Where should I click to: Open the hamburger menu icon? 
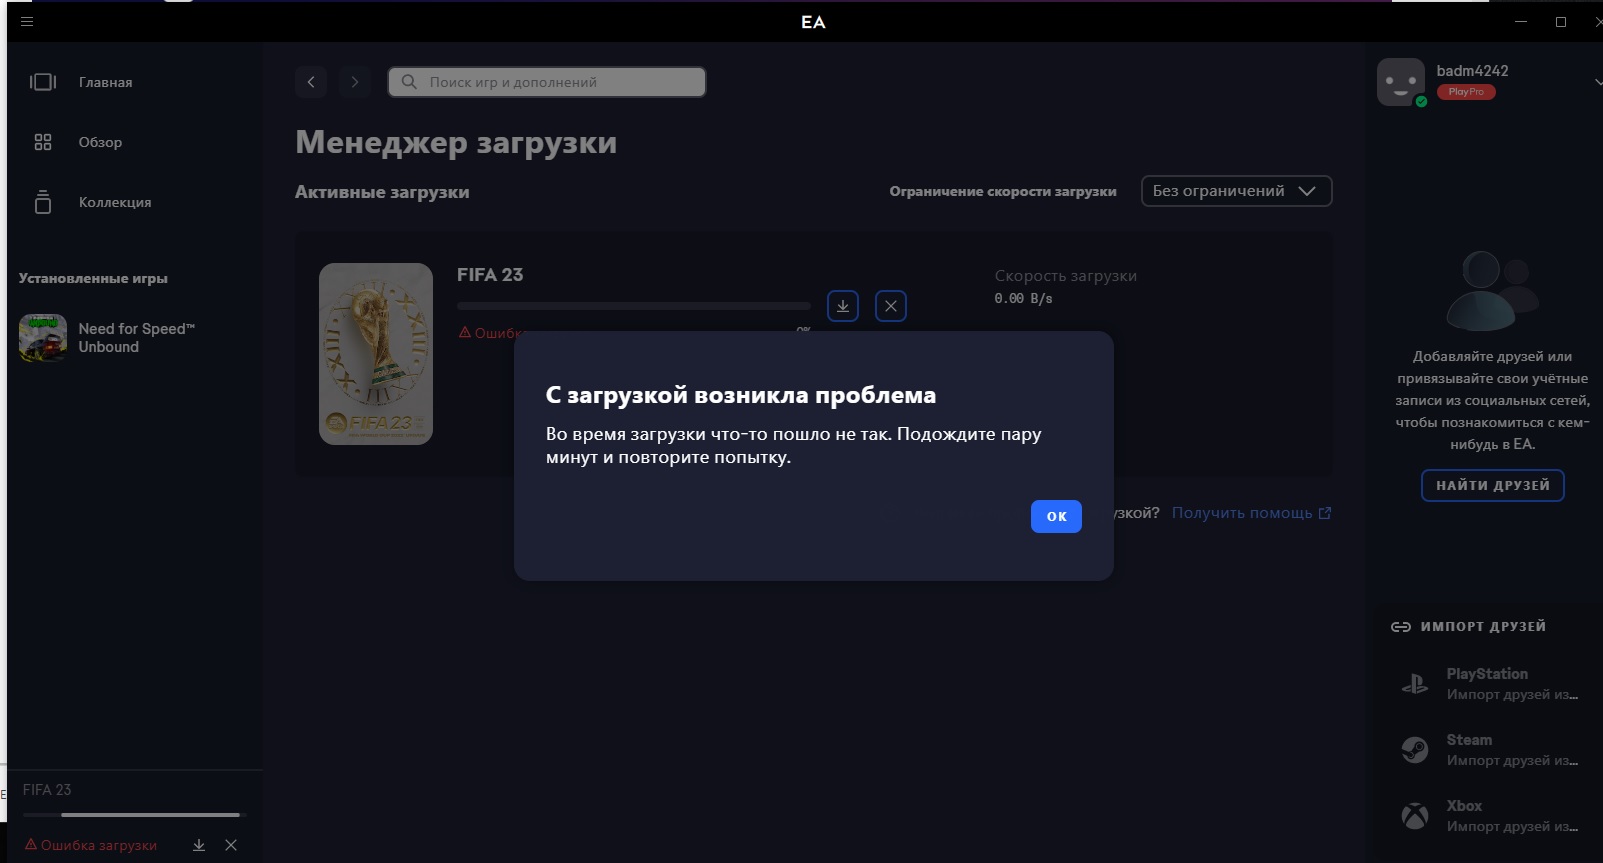pos(27,21)
